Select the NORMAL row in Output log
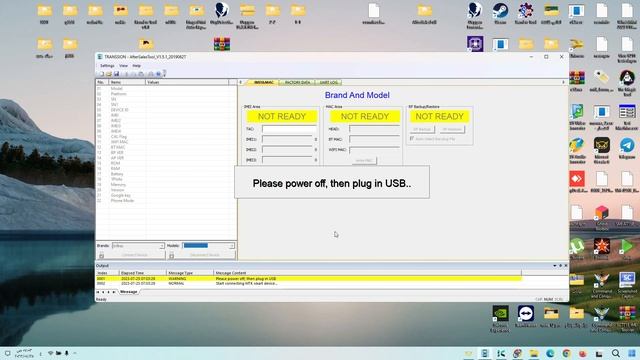640x360 pixels. (309, 283)
